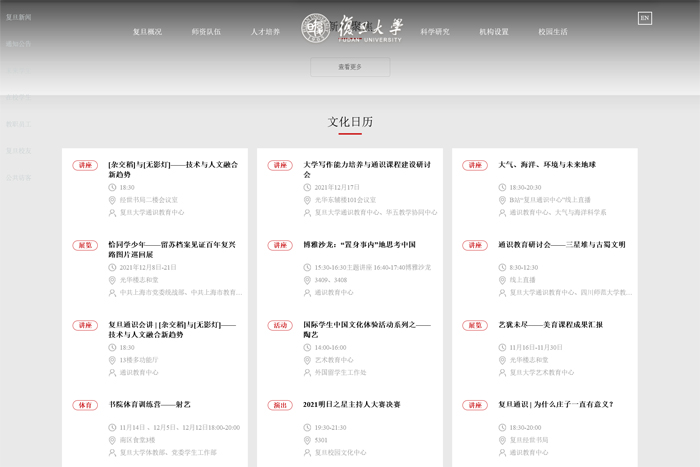
Task: Click the 体育 tag on 书院体育训练营
Action: (85, 405)
